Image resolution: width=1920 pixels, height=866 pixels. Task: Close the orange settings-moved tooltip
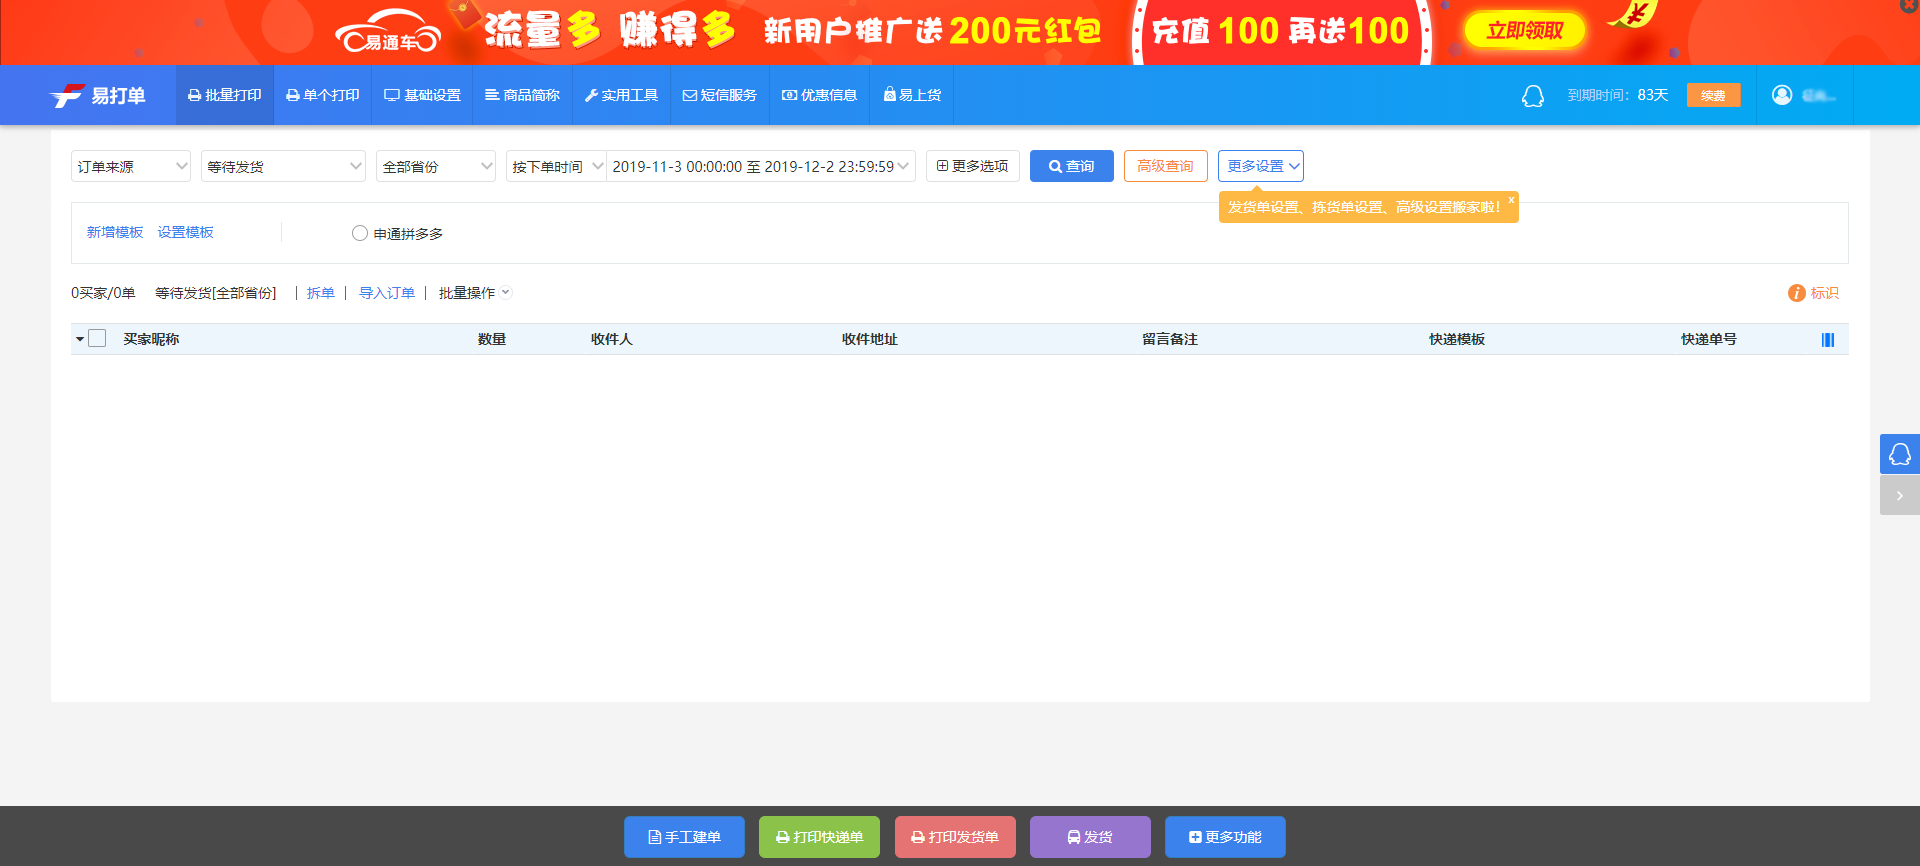pyautogui.click(x=1511, y=201)
